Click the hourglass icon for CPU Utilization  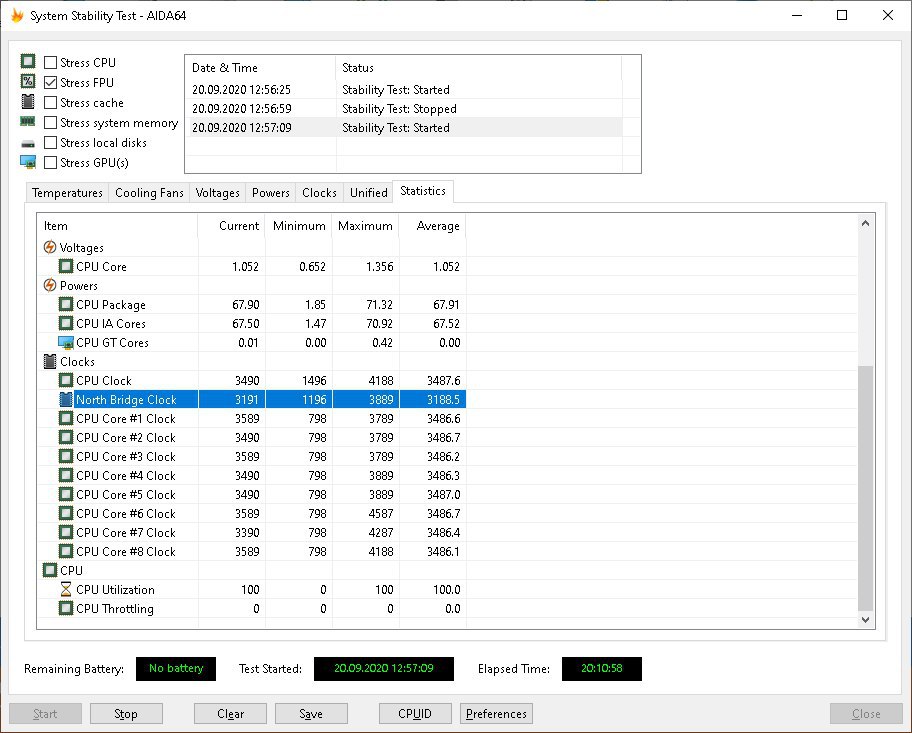click(x=66, y=589)
